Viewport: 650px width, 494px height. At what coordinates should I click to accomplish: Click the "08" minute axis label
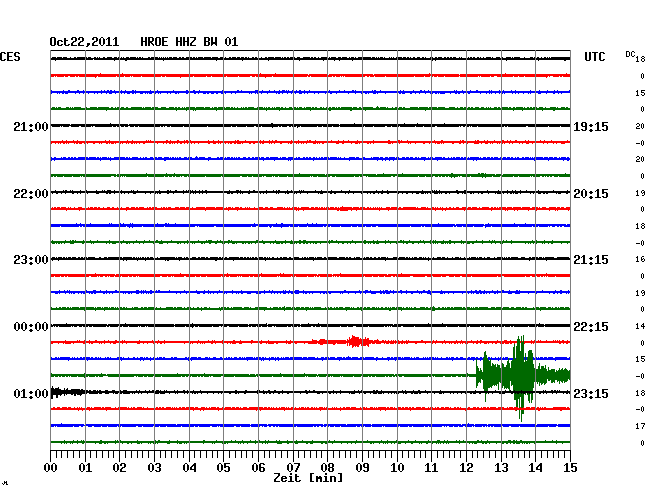click(327, 467)
